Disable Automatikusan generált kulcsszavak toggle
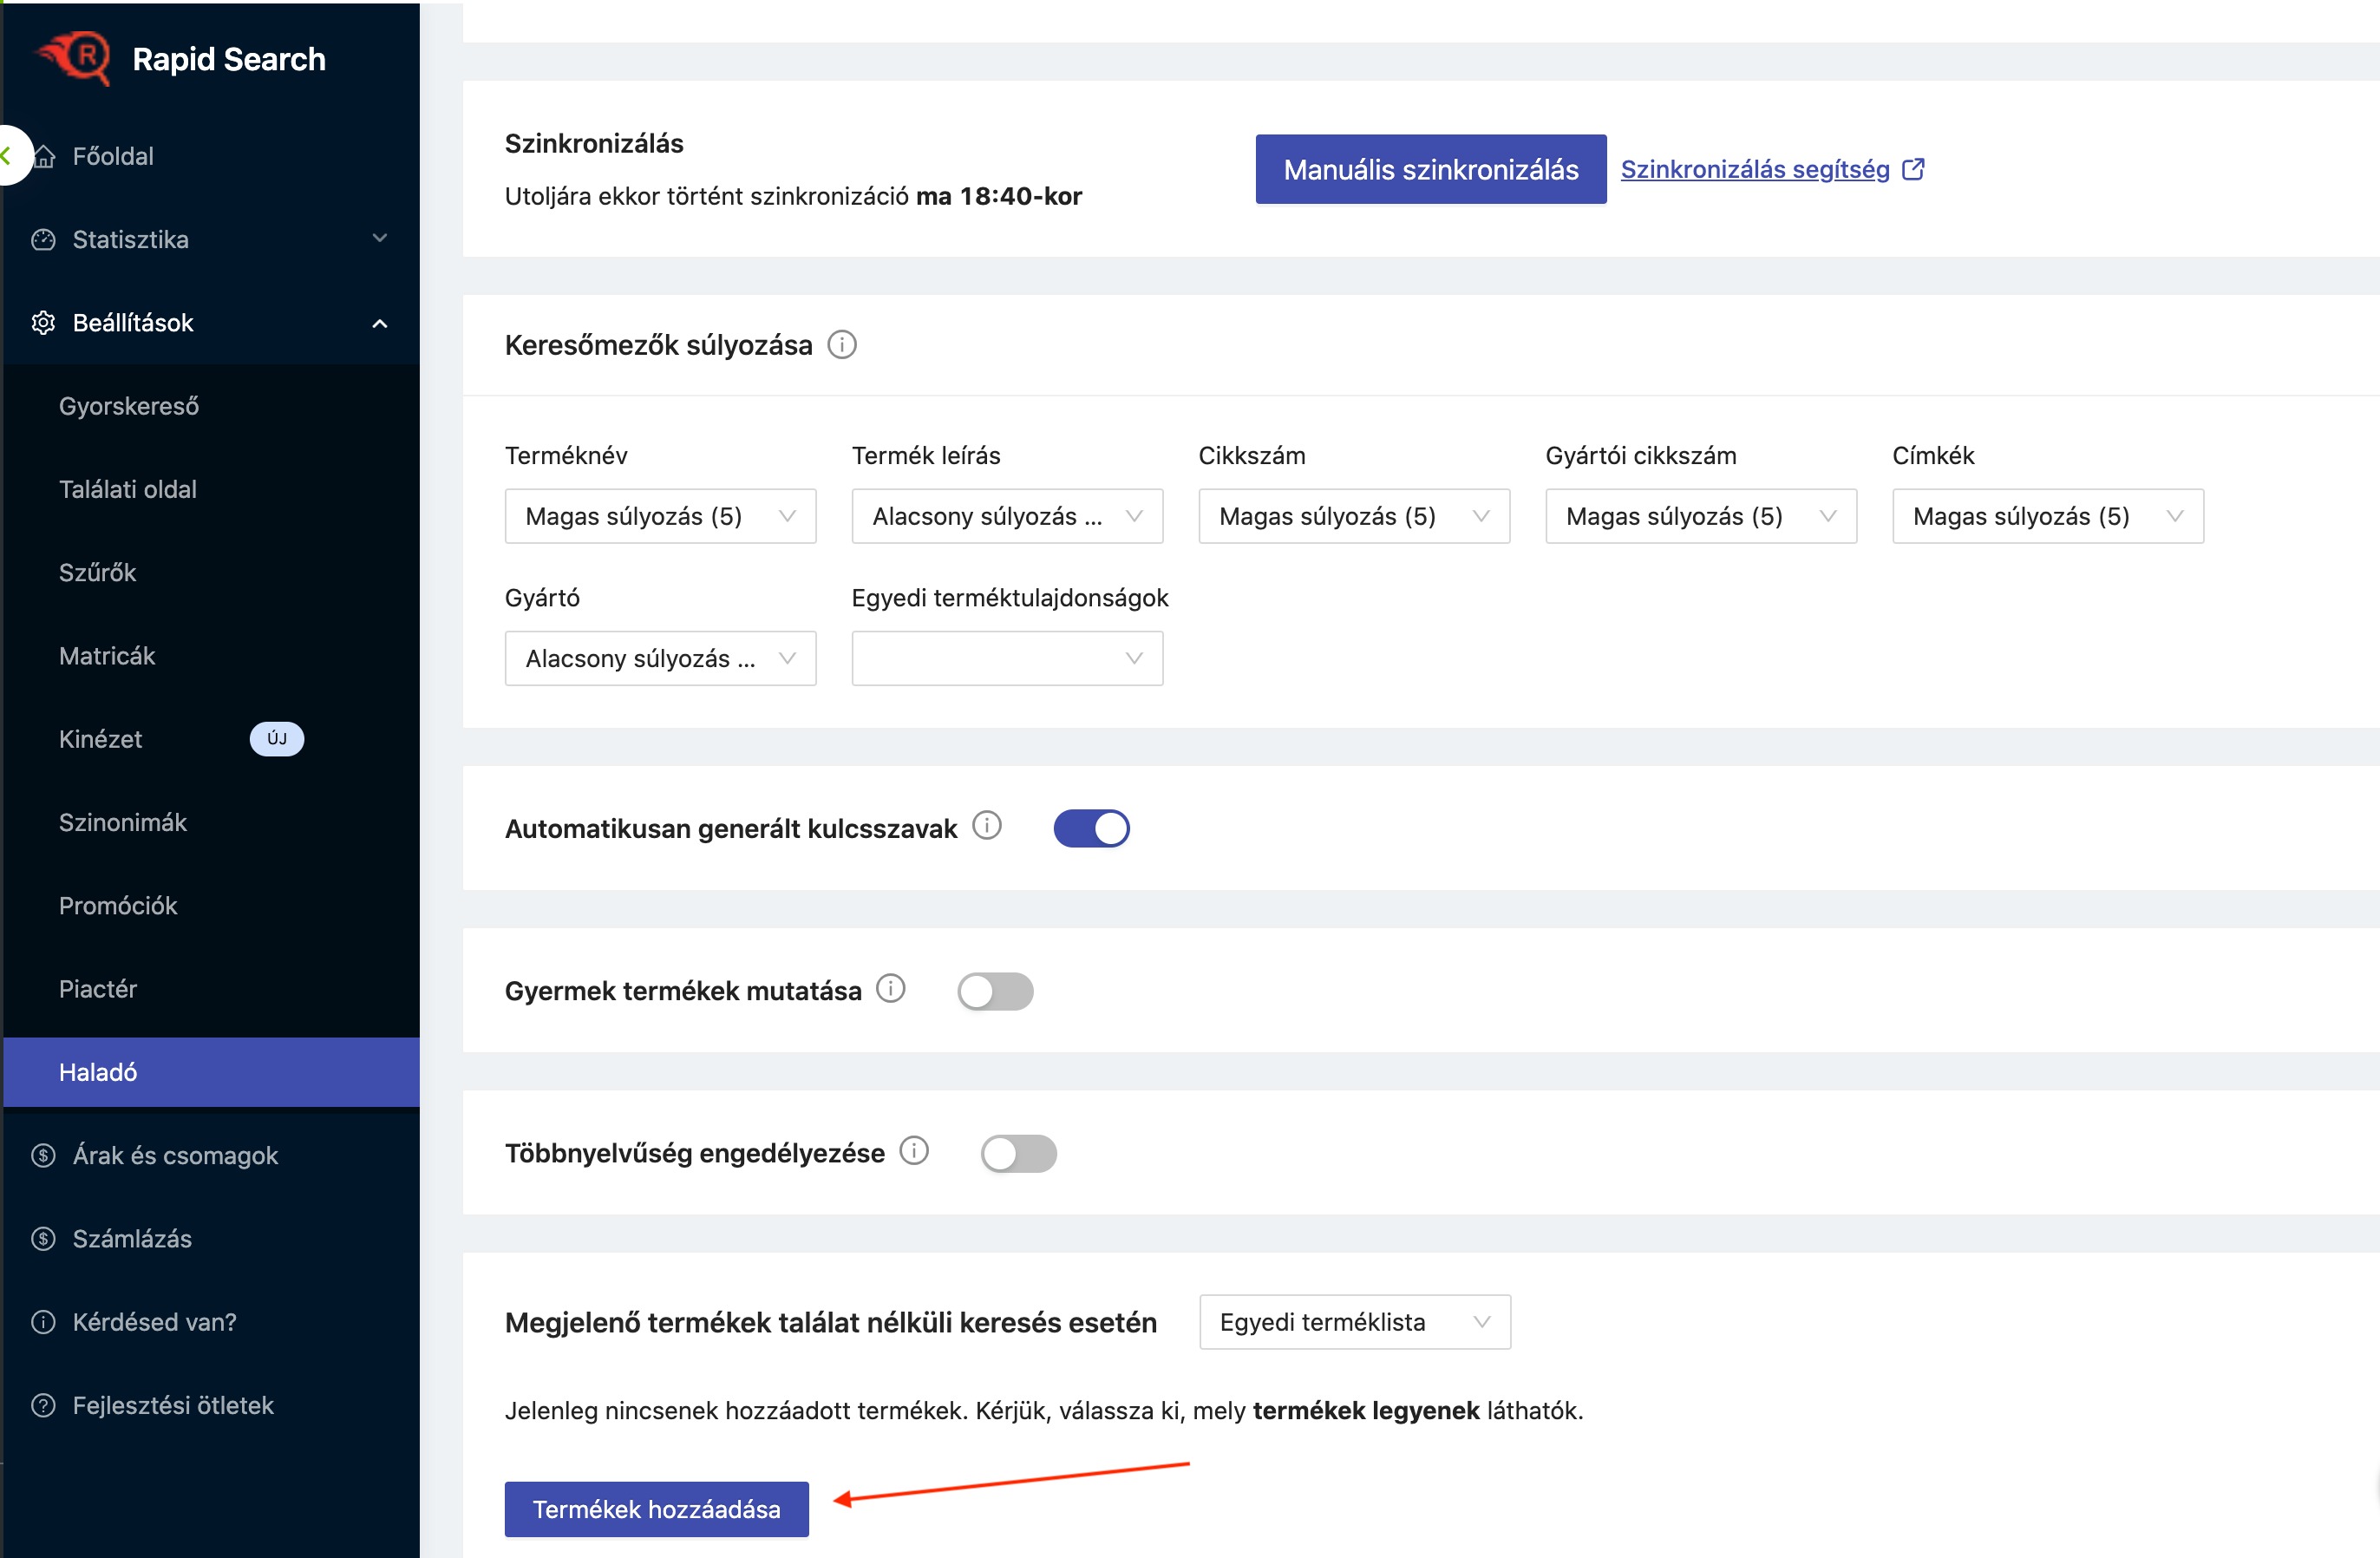Viewport: 2380px width, 1558px height. 1091,828
